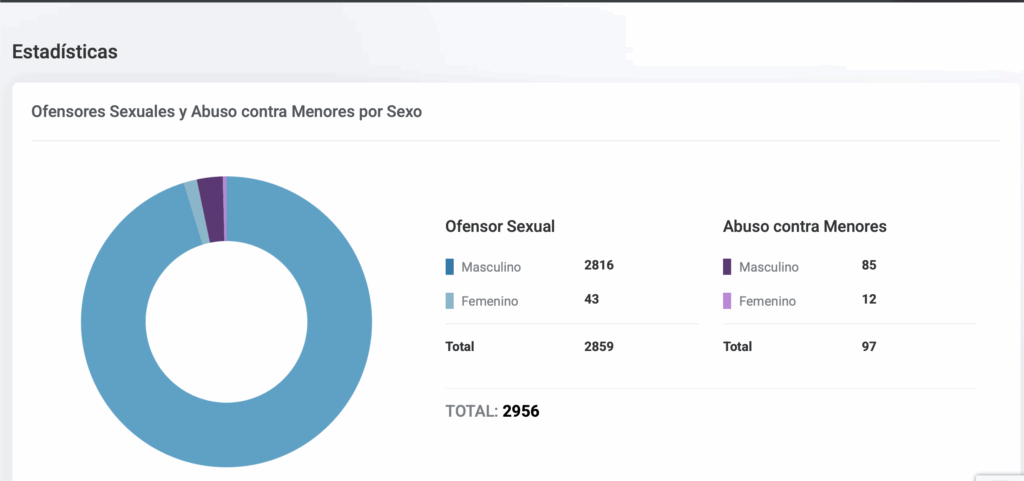Click the Femenino count 43
The width and height of the screenshot is (1024, 481).
click(x=591, y=299)
